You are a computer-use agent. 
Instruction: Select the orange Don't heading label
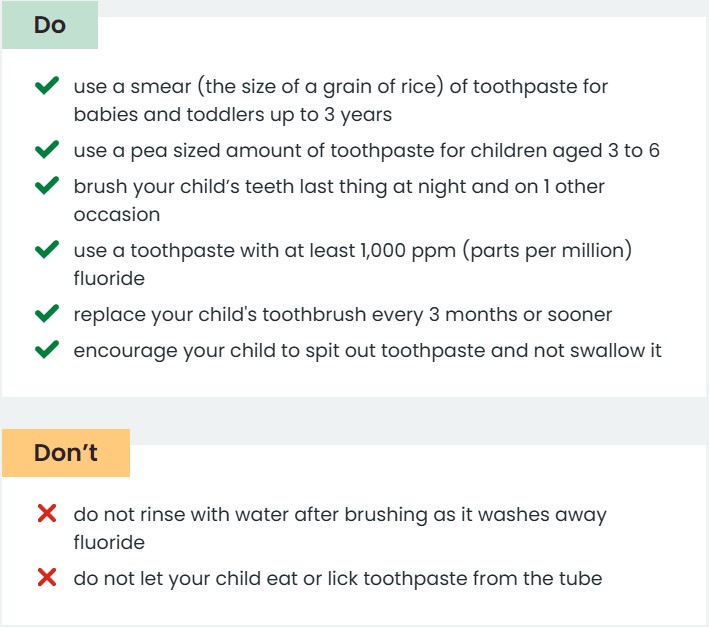pos(66,453)
